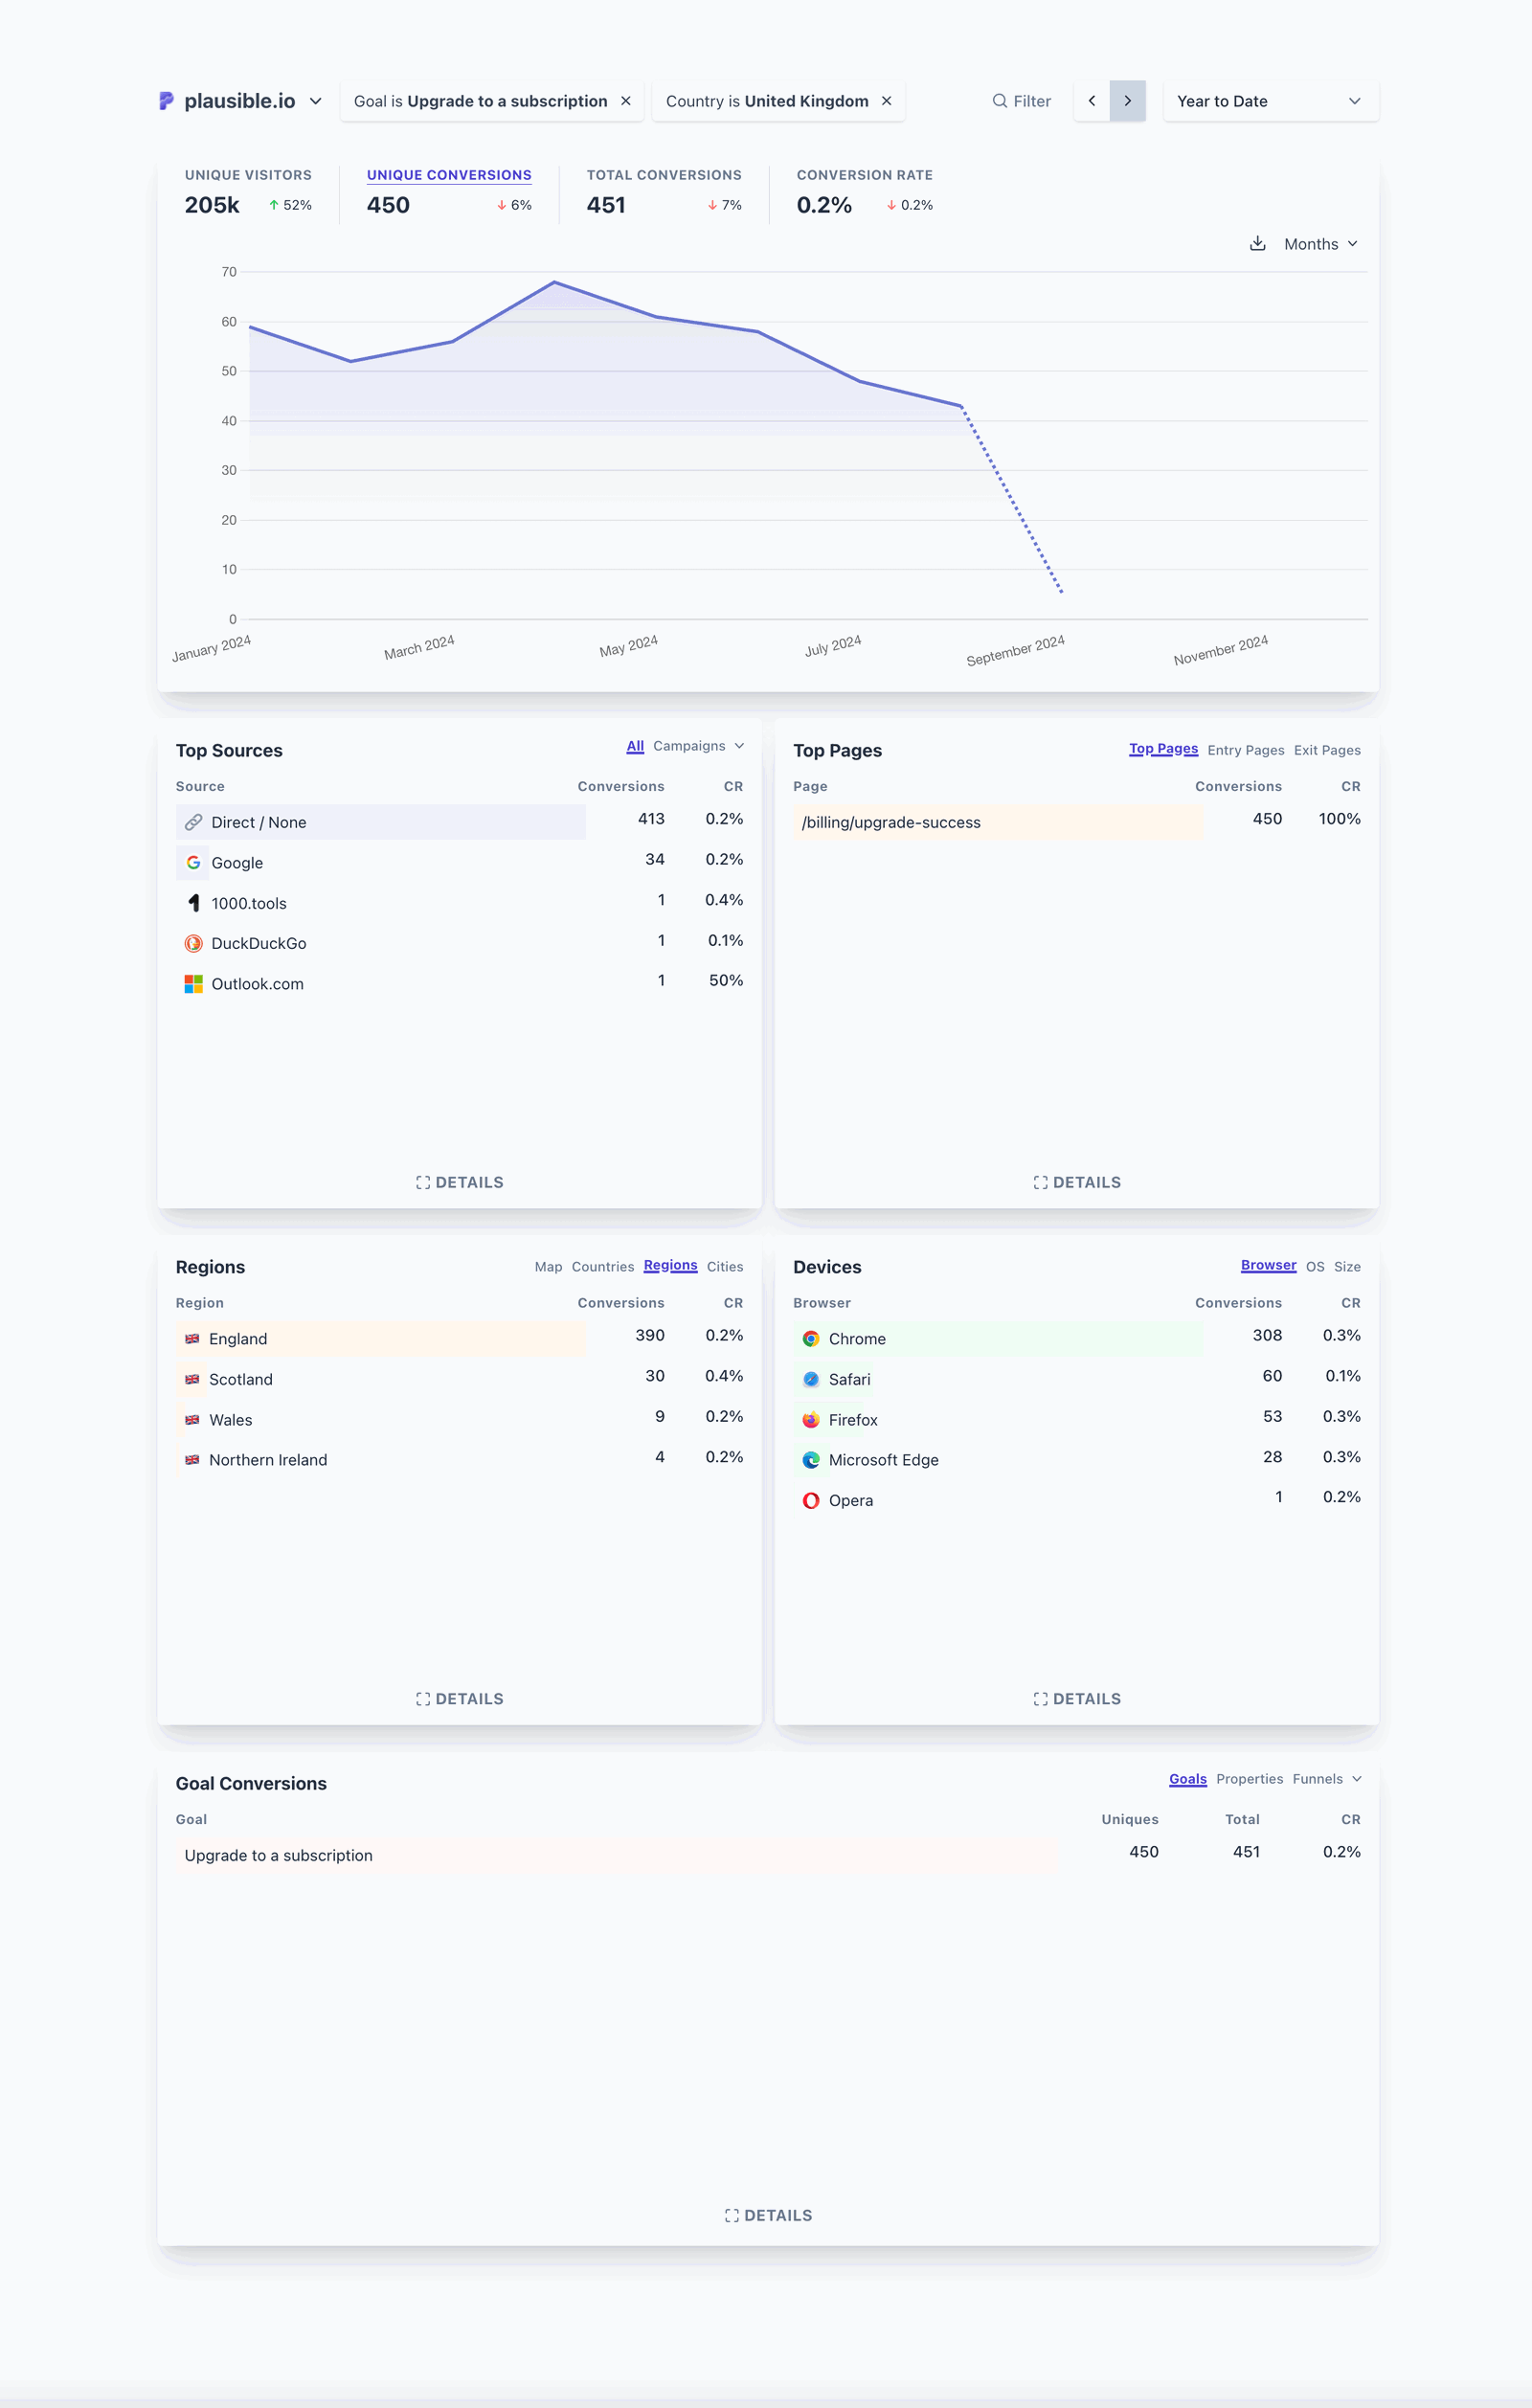Open Details for Top Sources
Screen dimensions: 1532x2408
[x=459, y=1182]
